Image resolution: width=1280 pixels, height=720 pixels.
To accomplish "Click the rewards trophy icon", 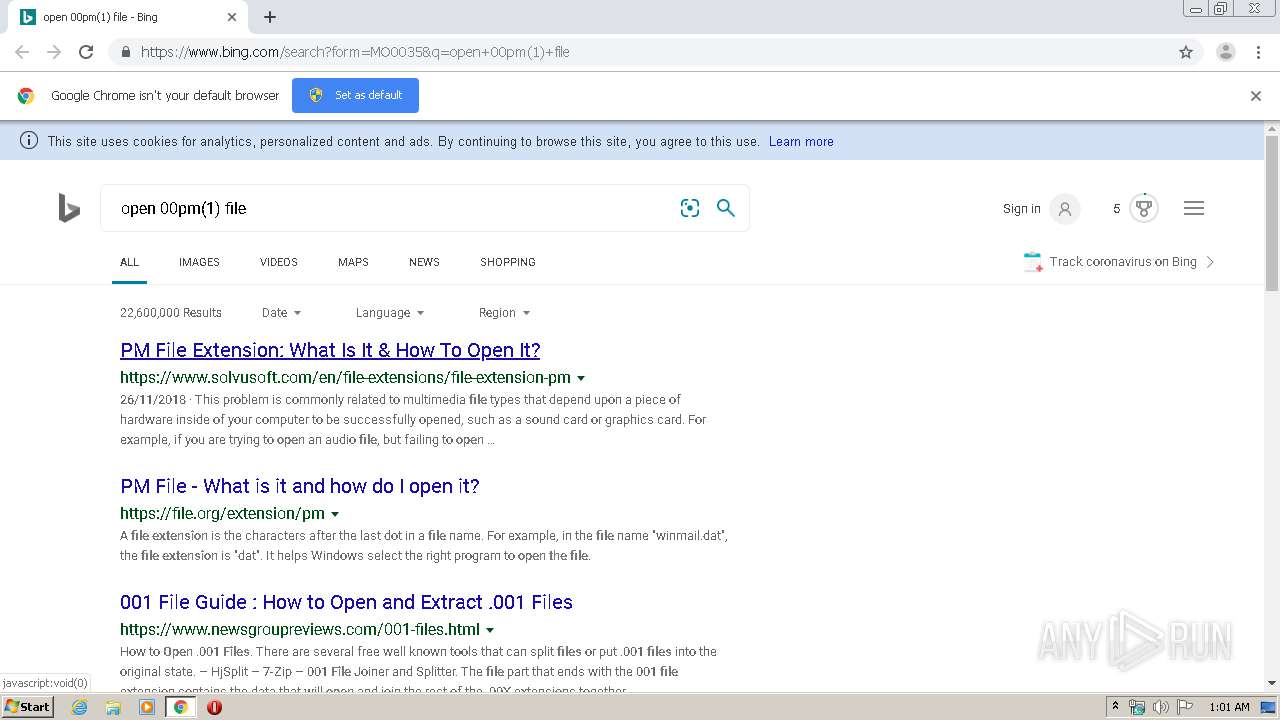I will (x=1144, y=208).
